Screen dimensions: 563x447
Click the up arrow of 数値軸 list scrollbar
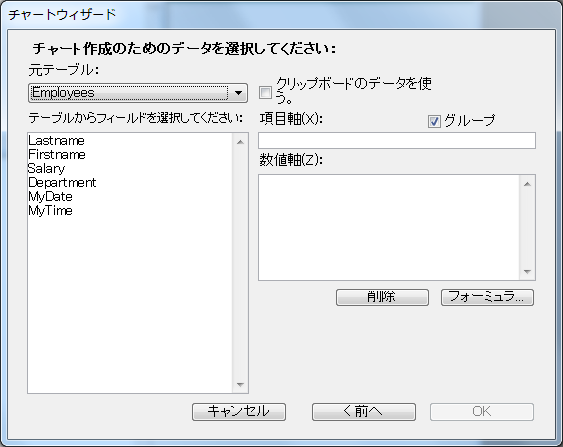527,184
